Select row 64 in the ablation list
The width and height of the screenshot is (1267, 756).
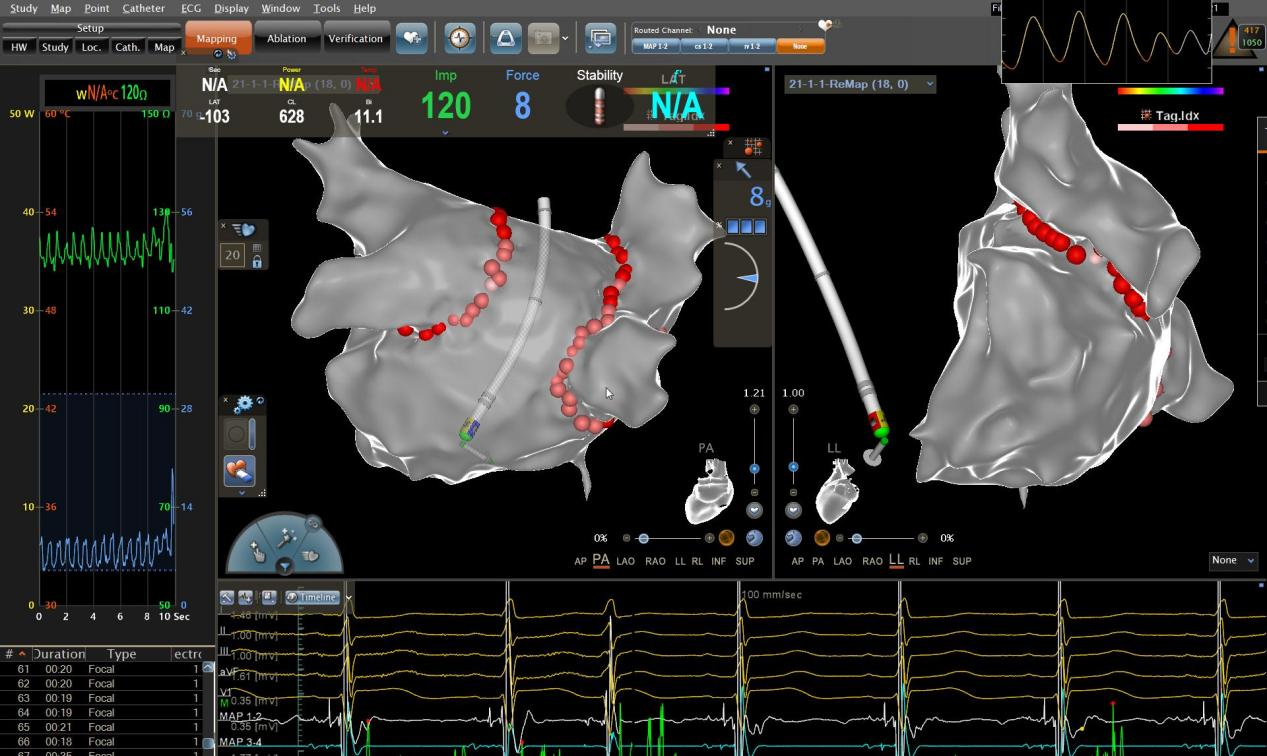pos(100,713)
